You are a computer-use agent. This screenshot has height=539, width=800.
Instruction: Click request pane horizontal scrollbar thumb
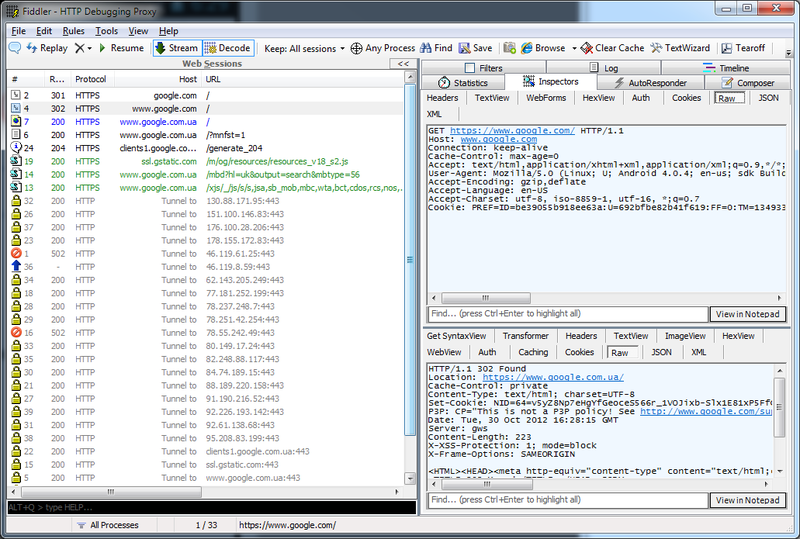click(486, 298)
